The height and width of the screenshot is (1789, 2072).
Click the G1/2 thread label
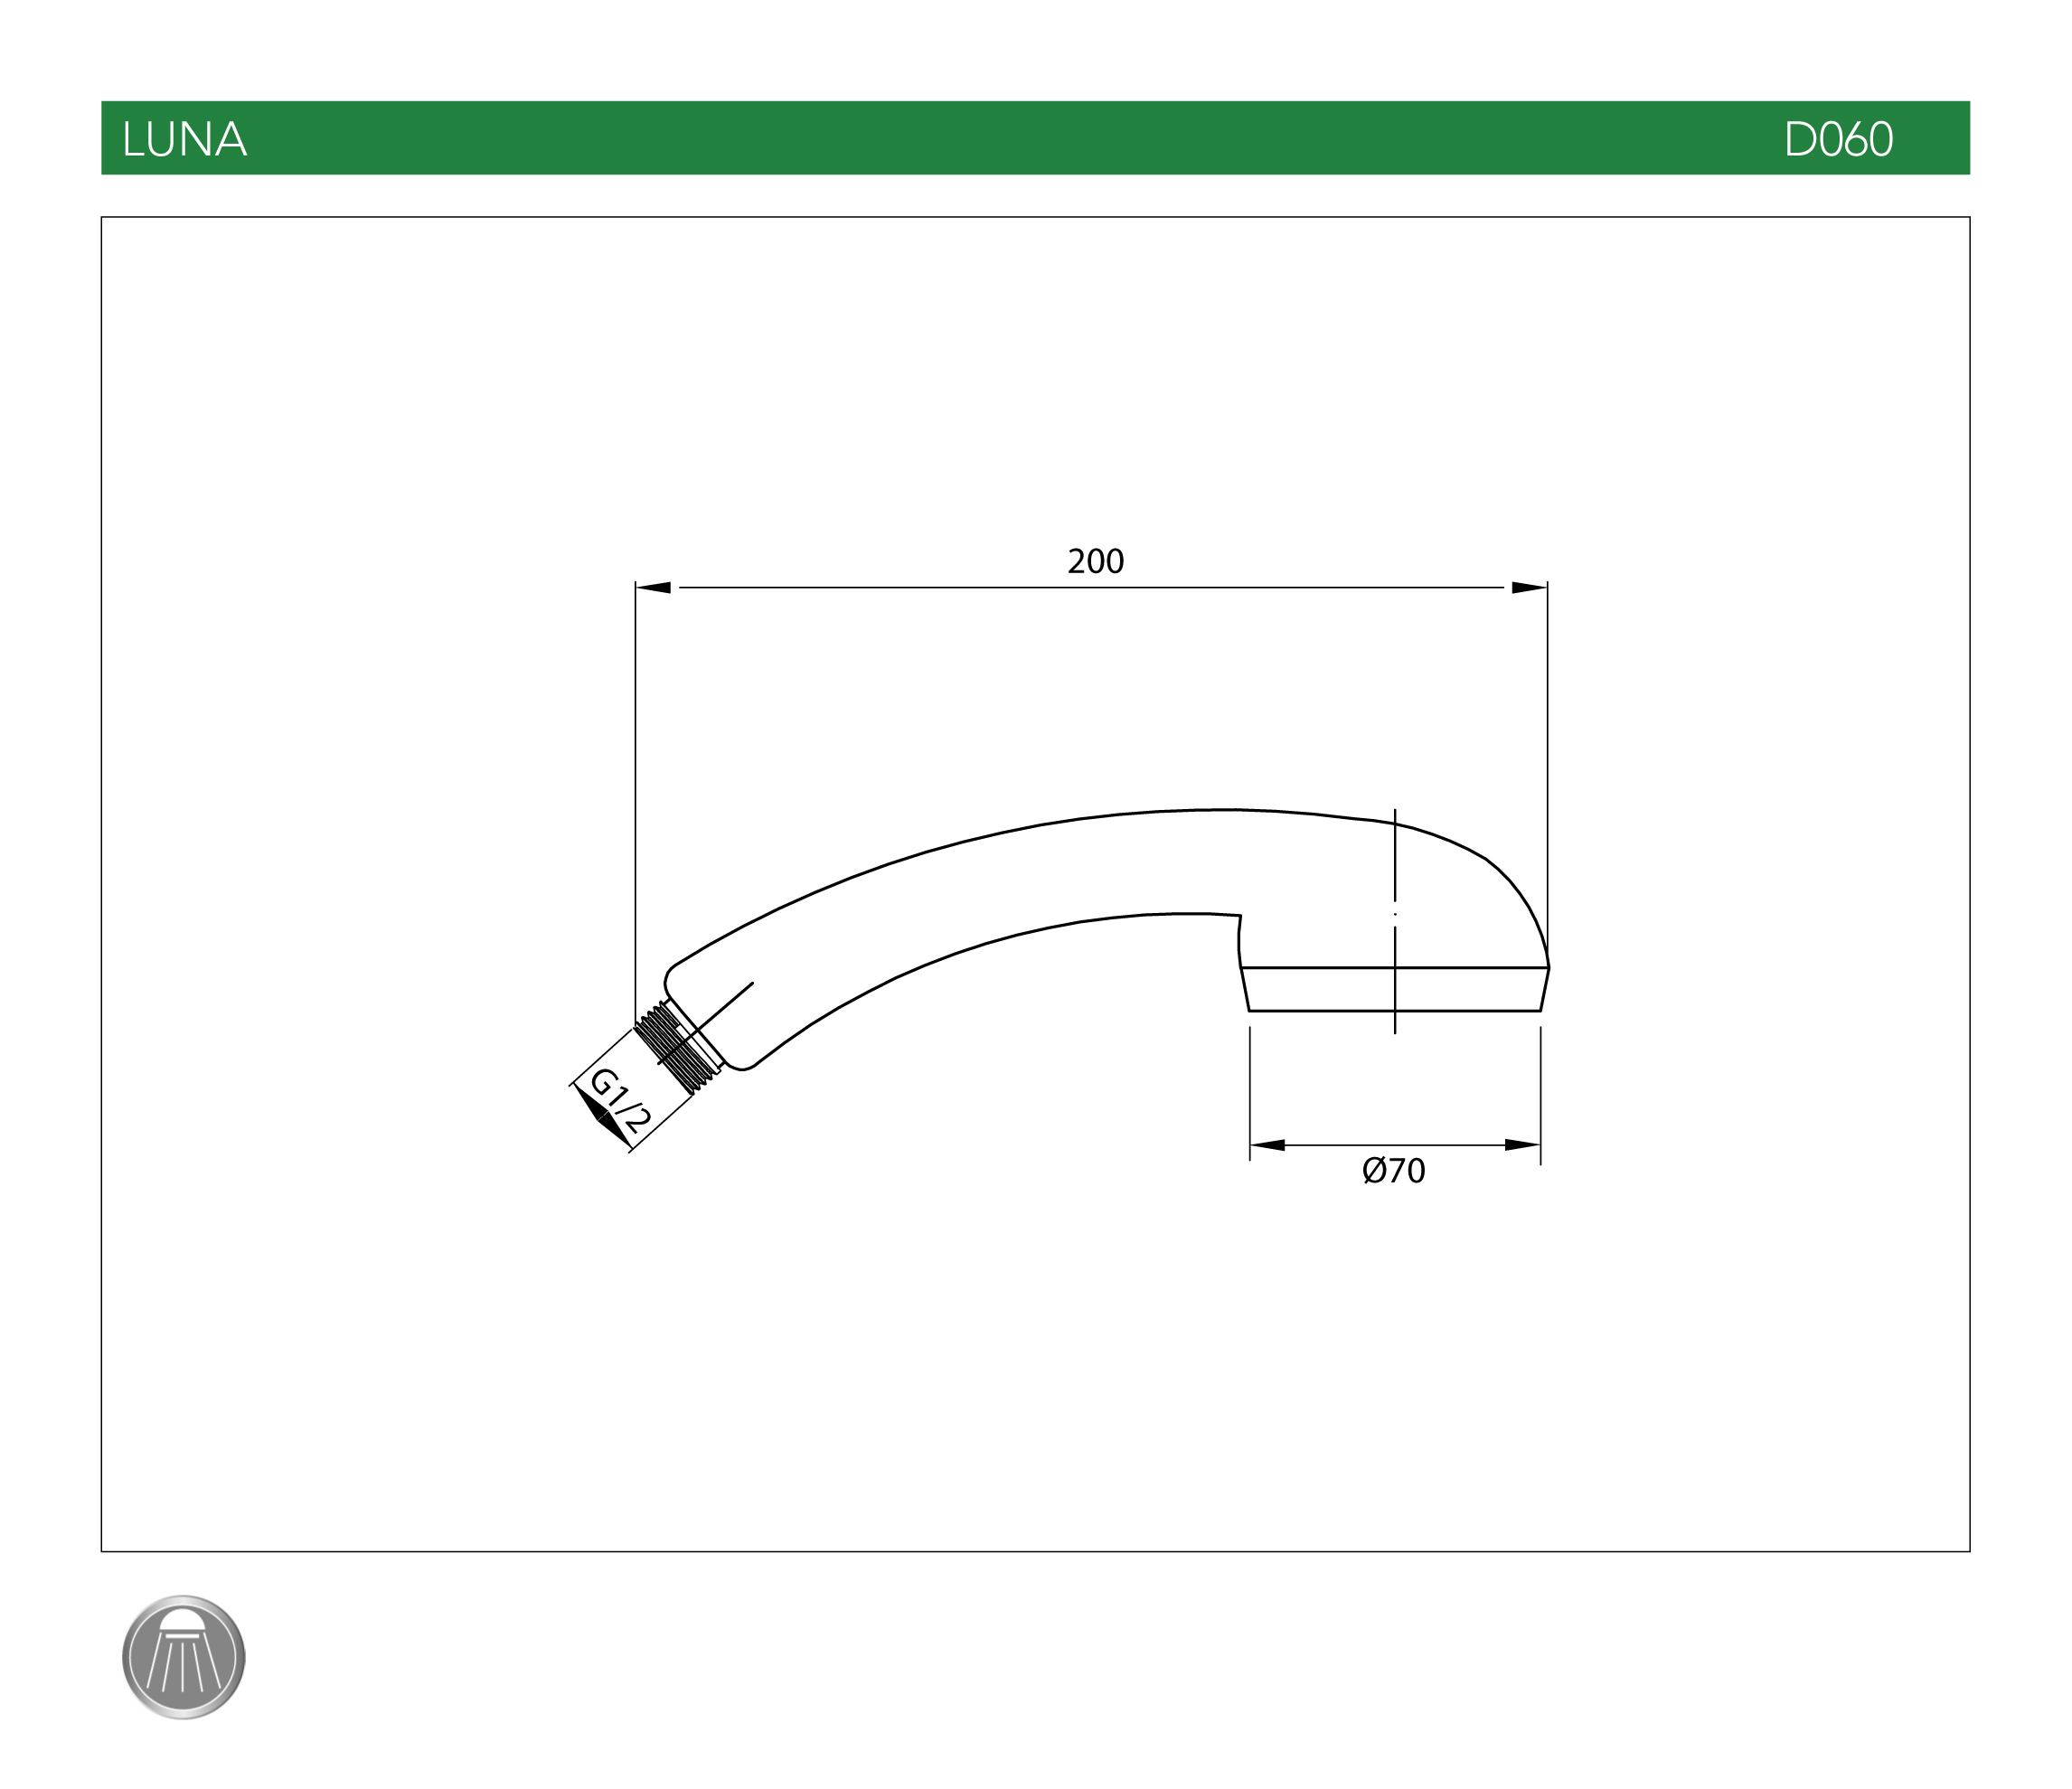[620, 1101]
